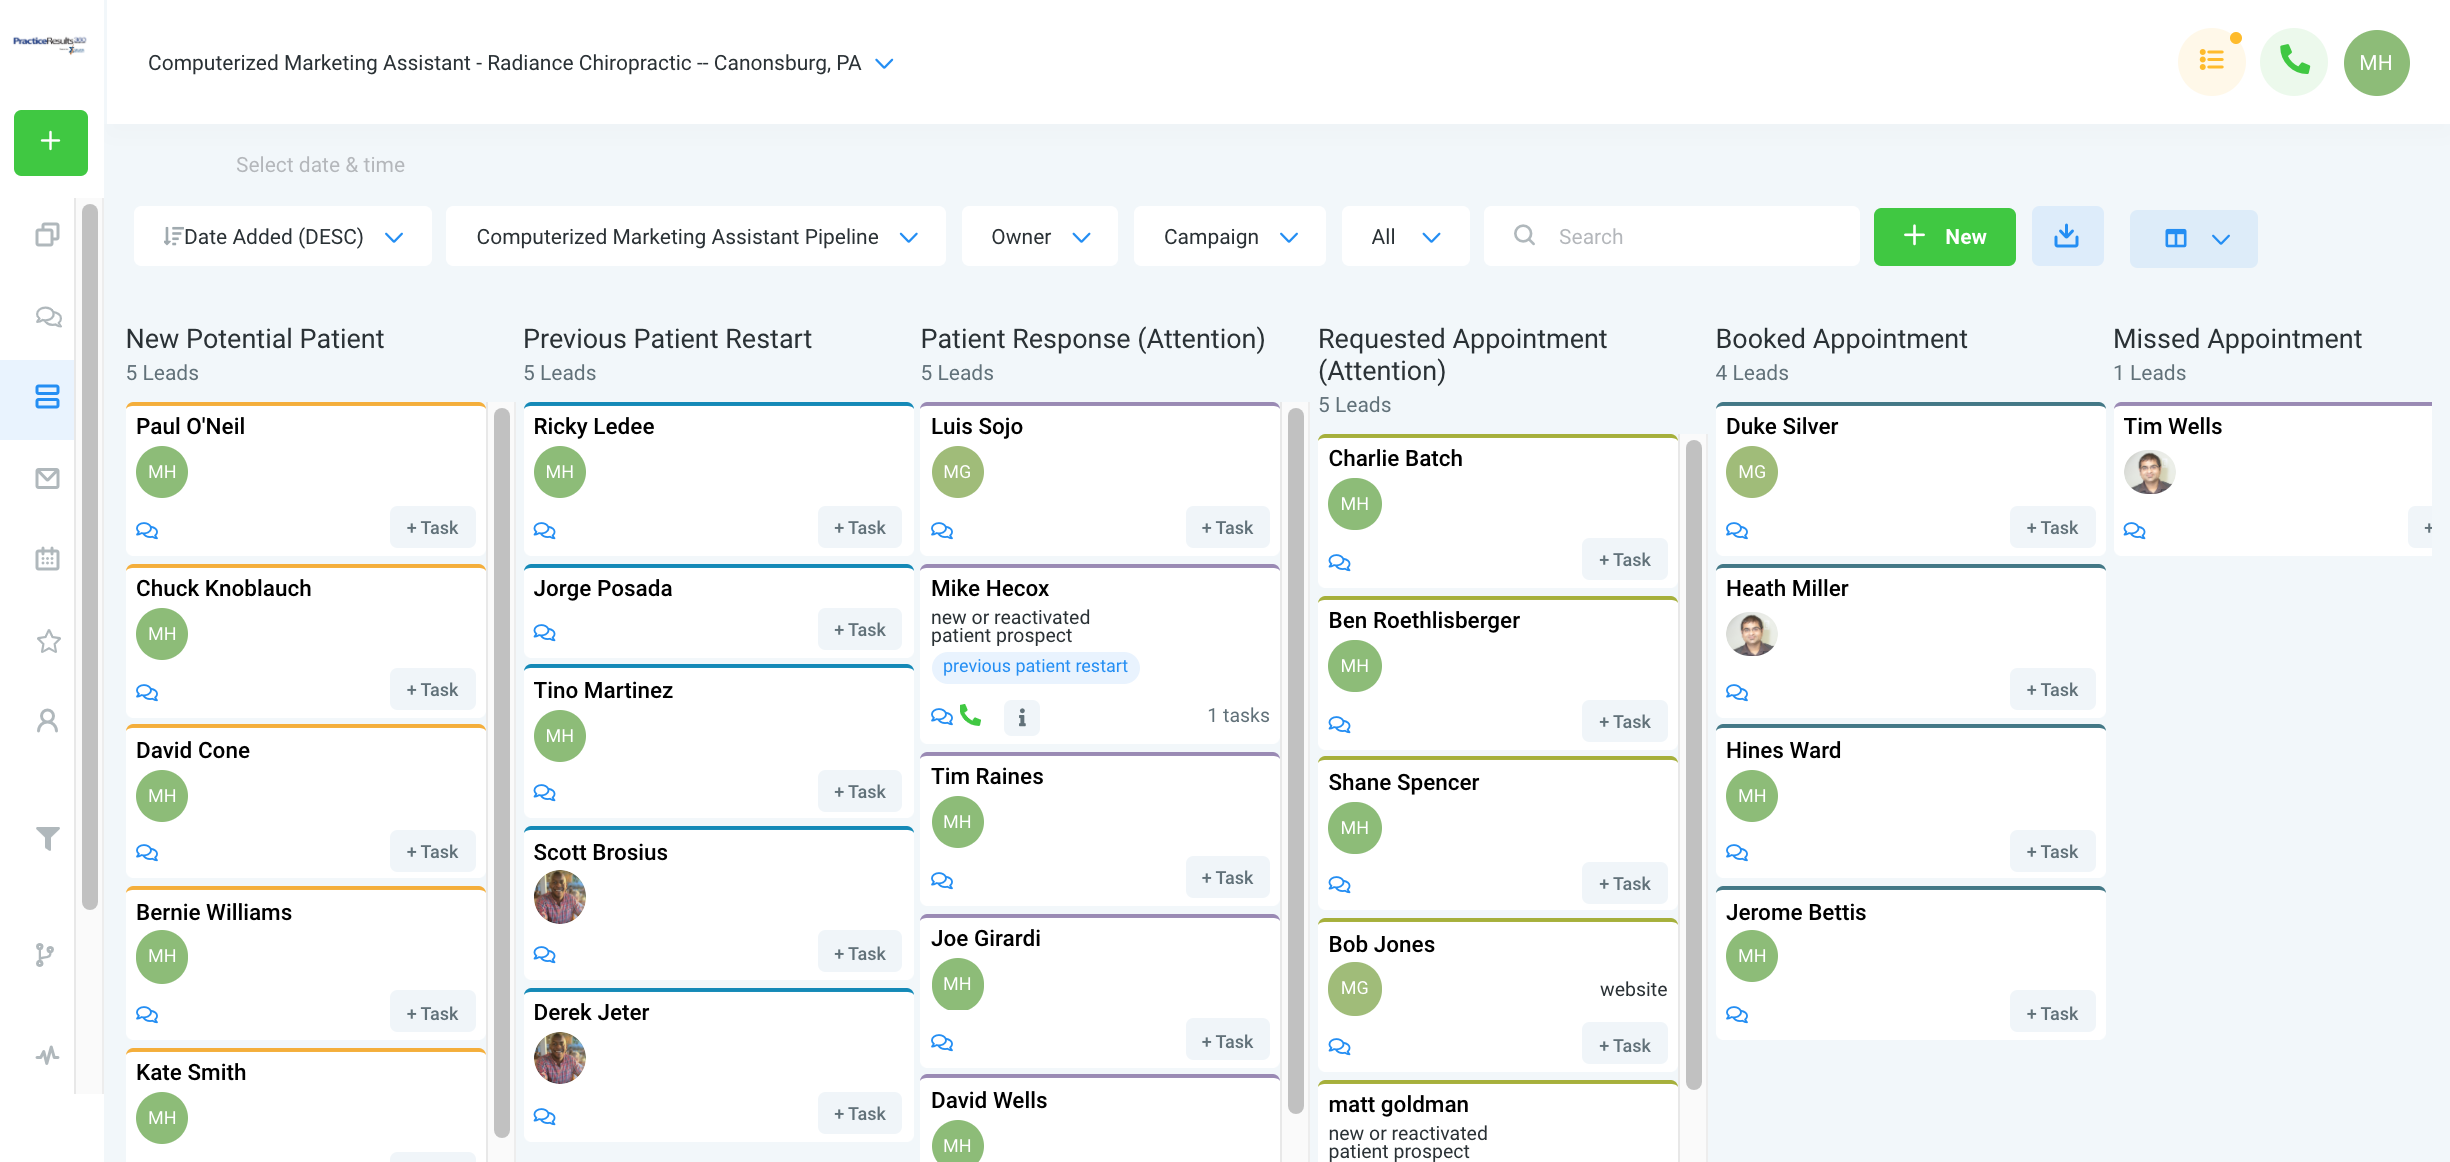This screenshot has width=2450, height=1162.
Task: Open the Owner filter dropdown
Action: [x=1040, y=237]
